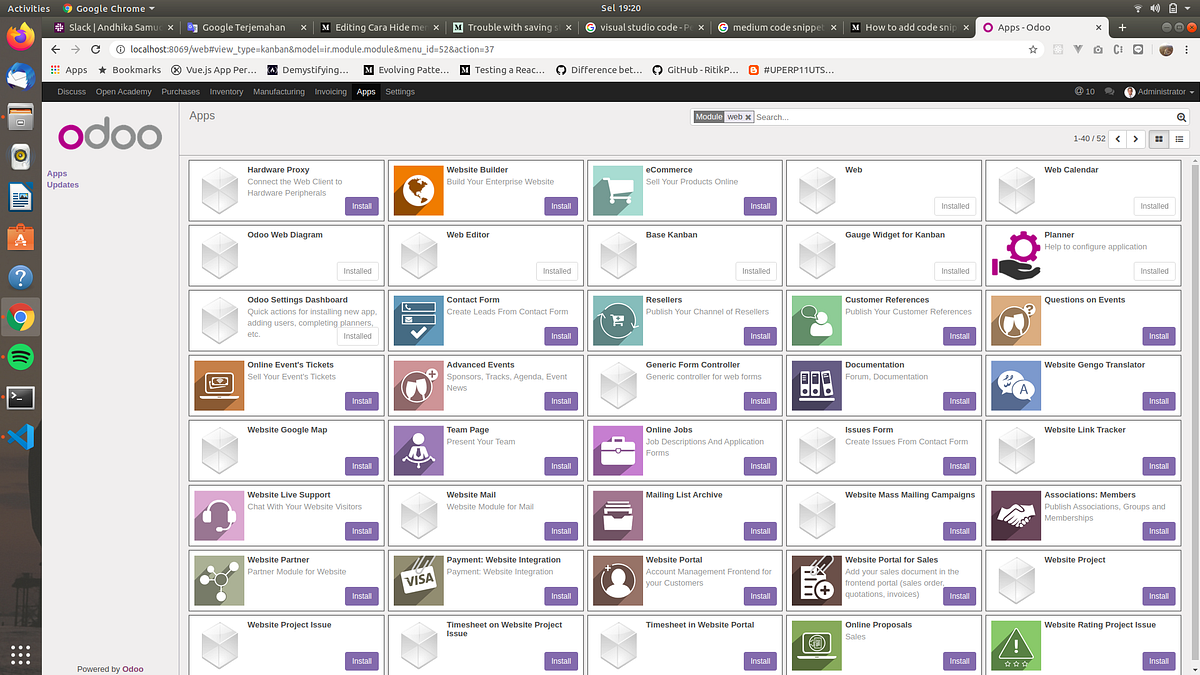Select the kanban view icon
1200x675 pixels.
pyautogui.click(x=1158, y=139)
